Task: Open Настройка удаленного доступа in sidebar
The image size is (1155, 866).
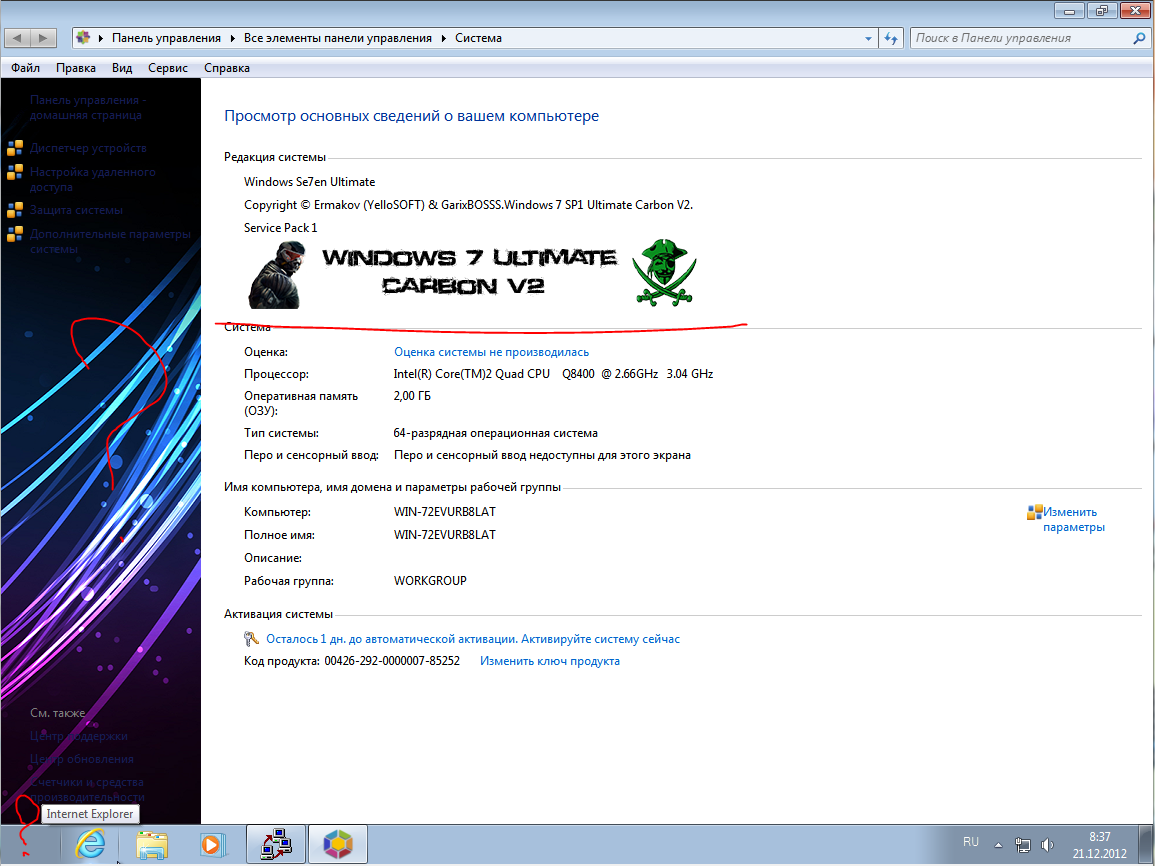Action: [x=93, y=179]
